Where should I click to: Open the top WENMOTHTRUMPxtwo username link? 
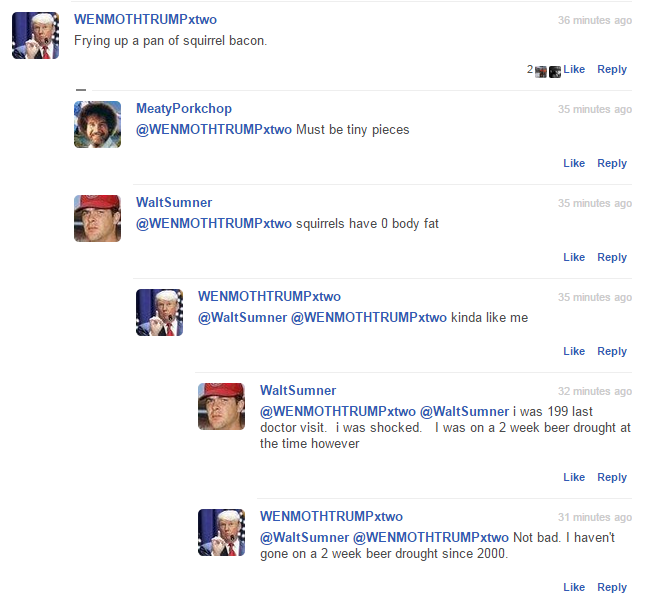click(145, 19)
